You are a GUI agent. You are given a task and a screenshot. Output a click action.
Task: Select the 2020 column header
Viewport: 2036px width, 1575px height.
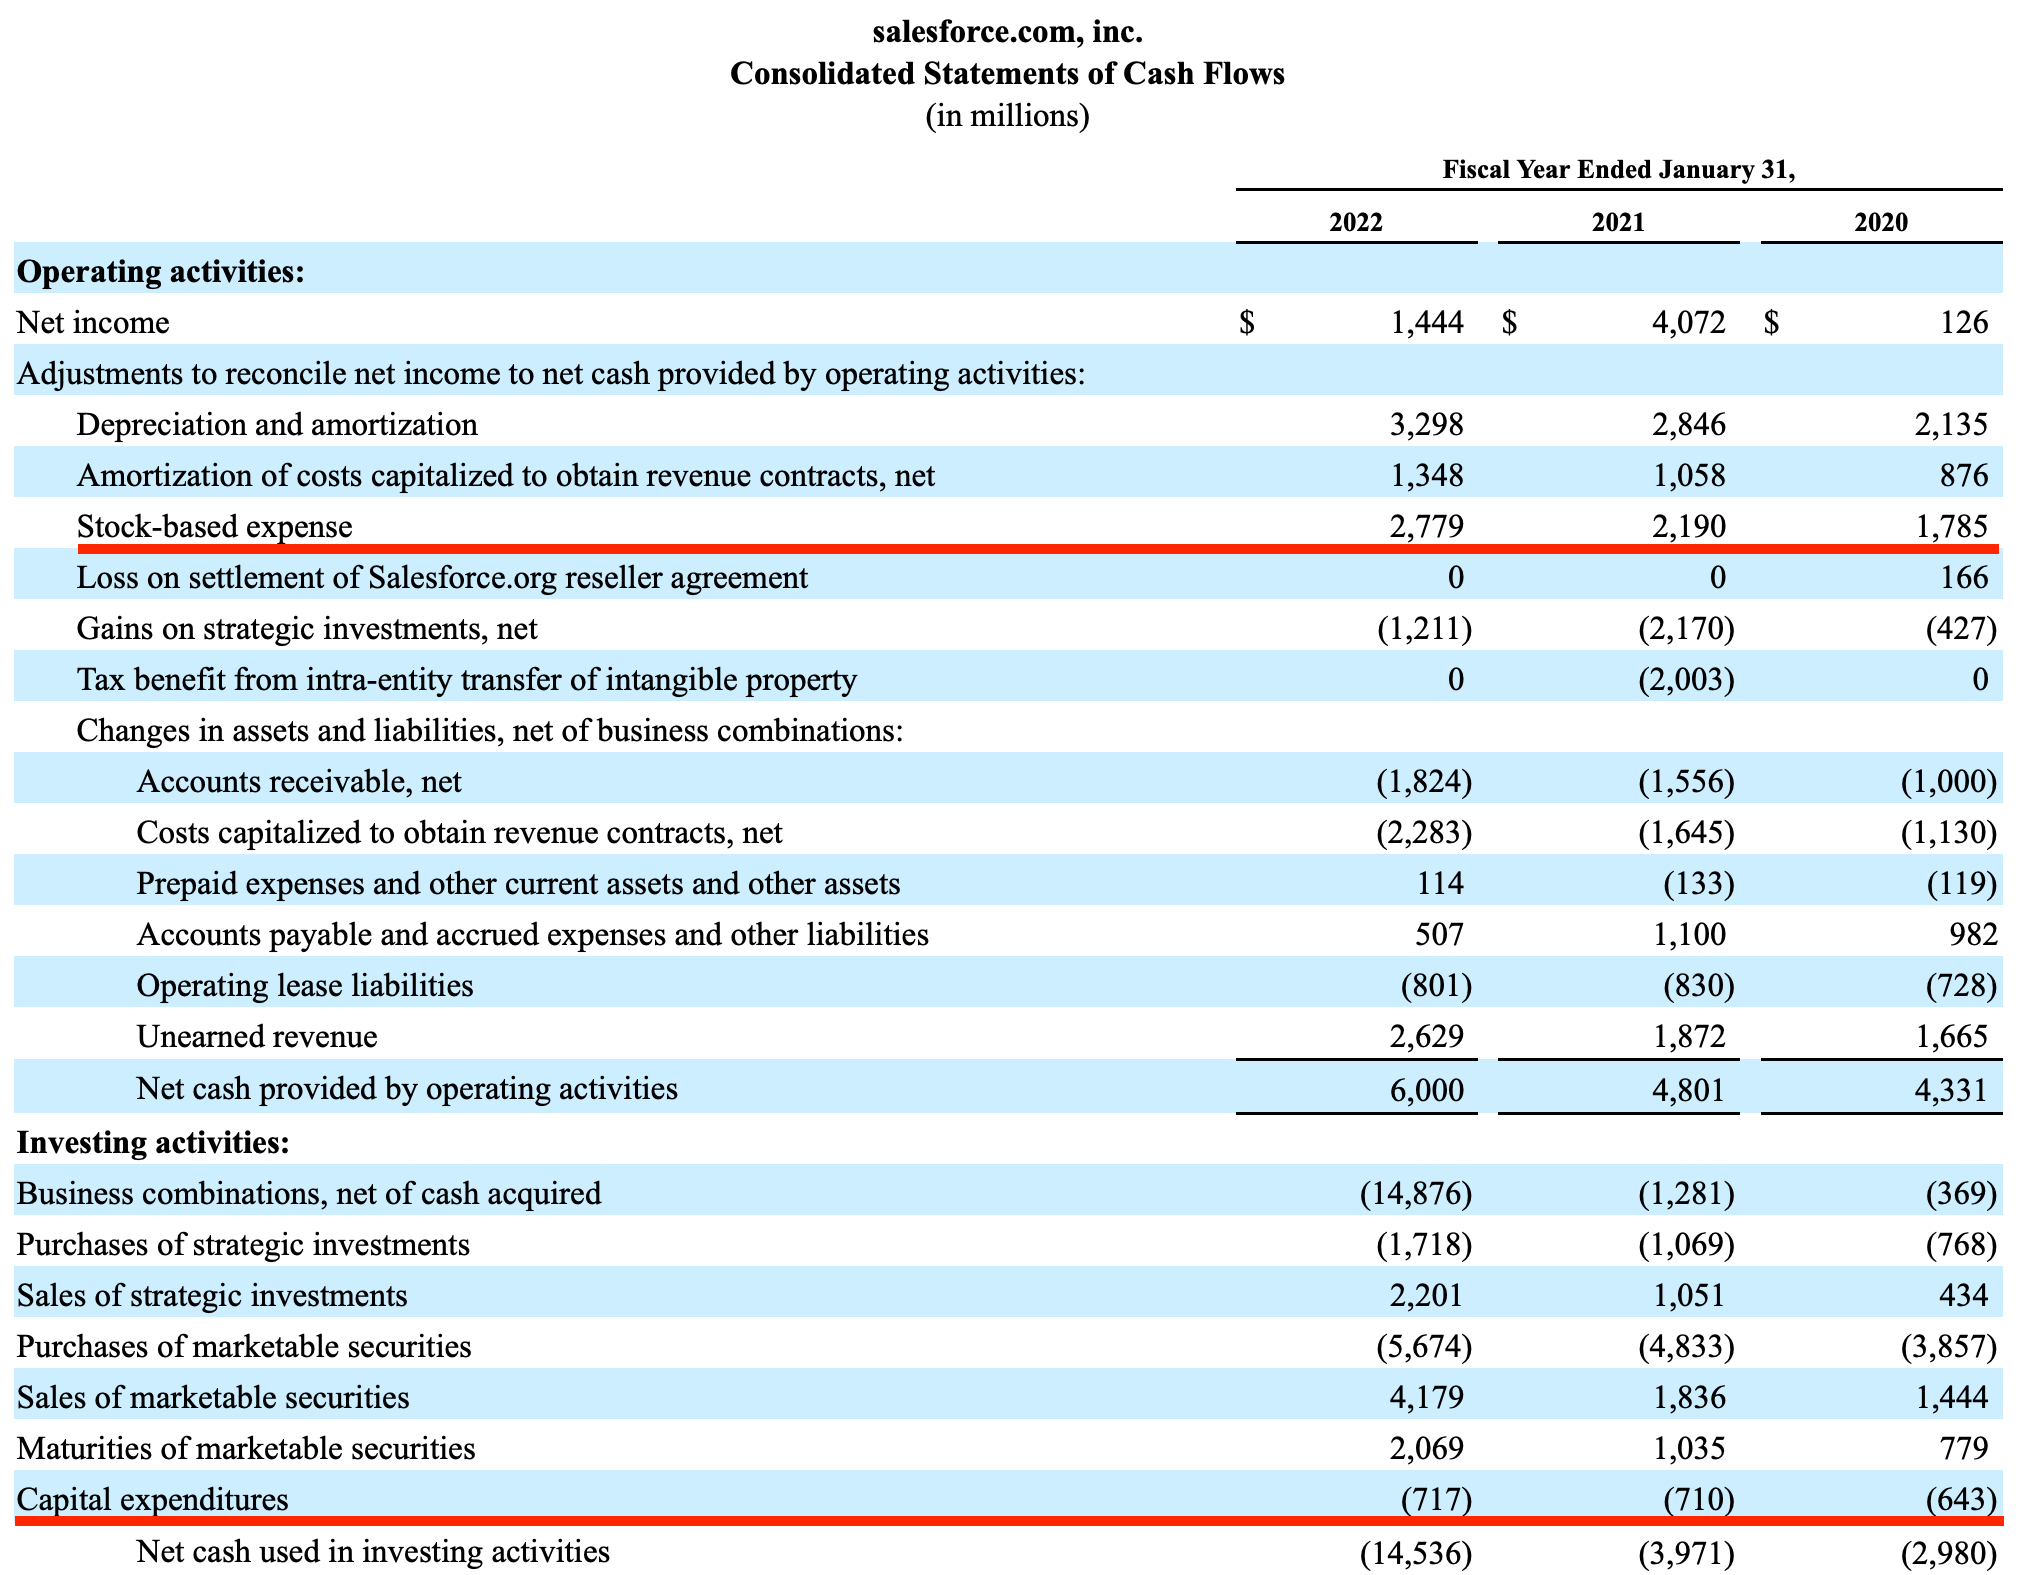click(x=1881, y=221)
